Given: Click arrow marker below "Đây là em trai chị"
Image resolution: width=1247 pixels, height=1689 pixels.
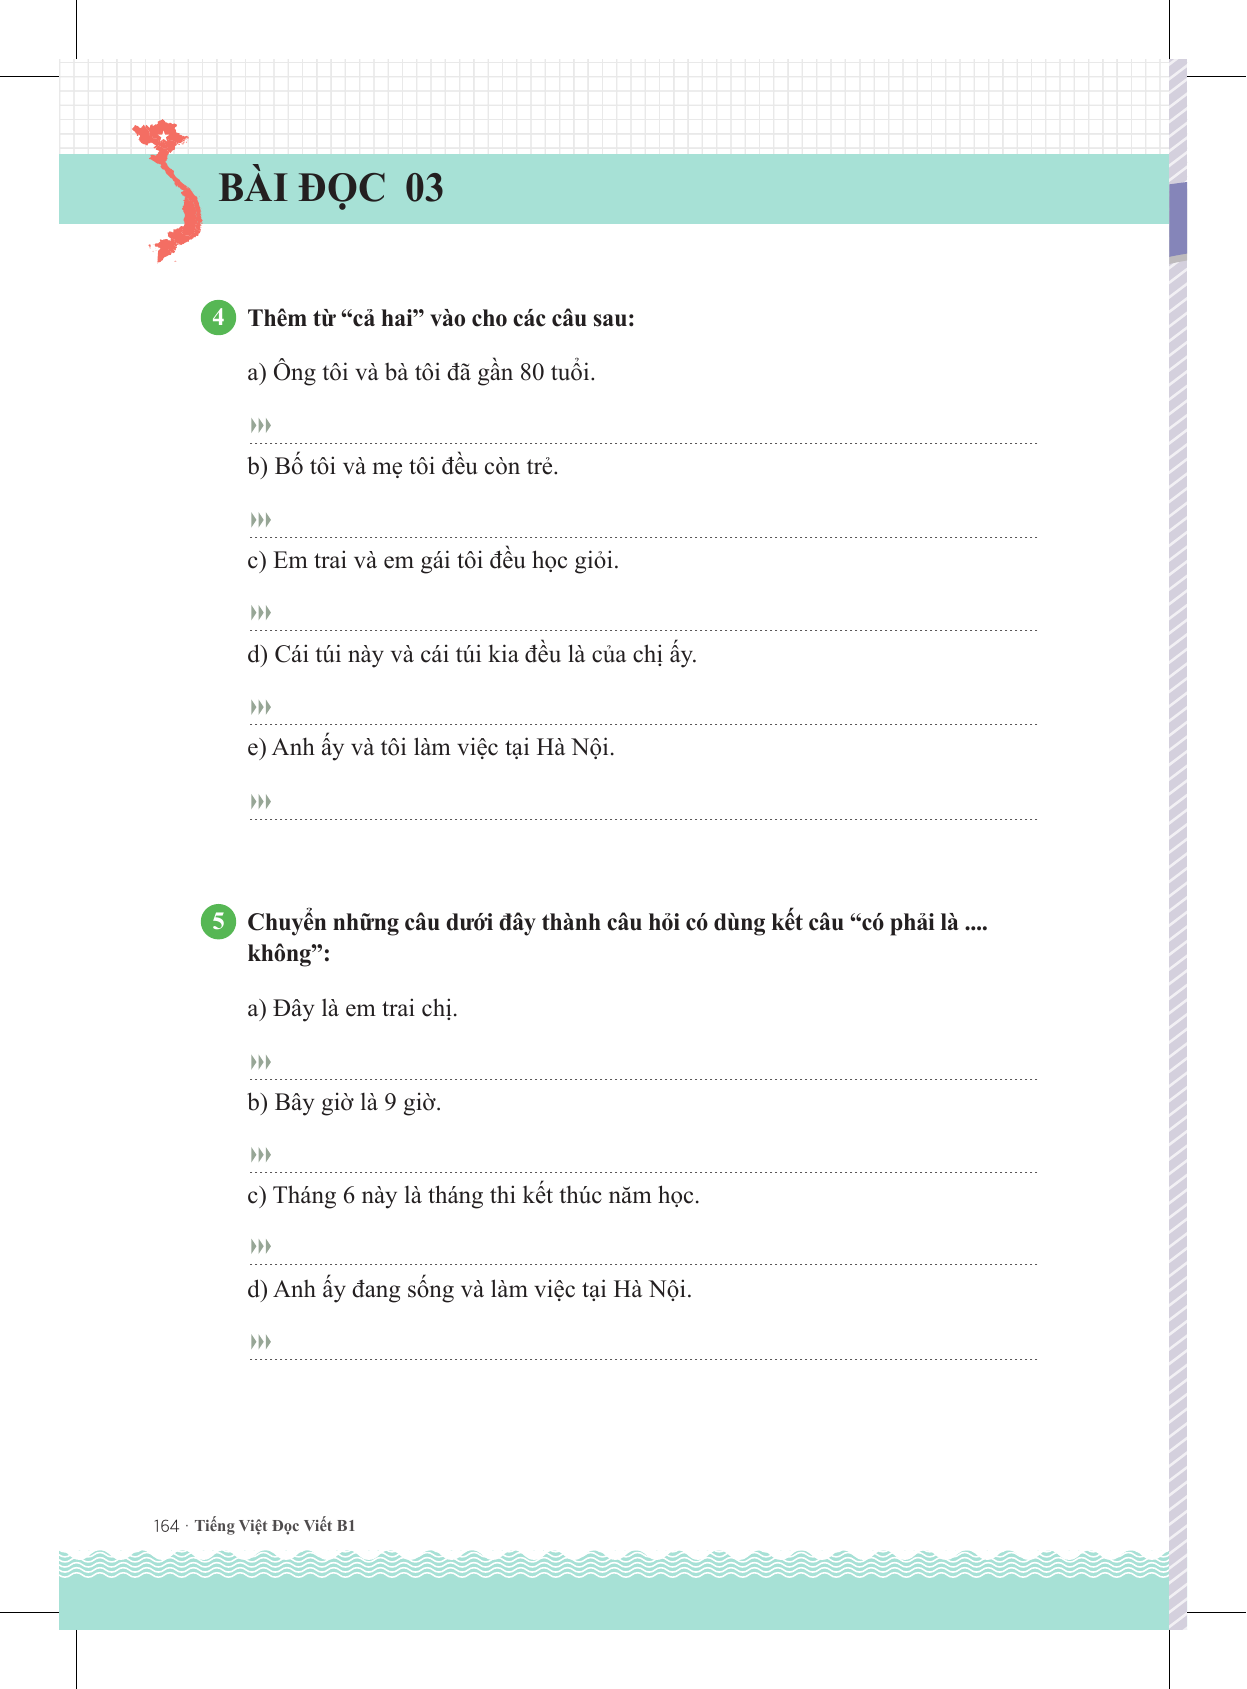Looking at the screenshot, I should point(261,1062).
